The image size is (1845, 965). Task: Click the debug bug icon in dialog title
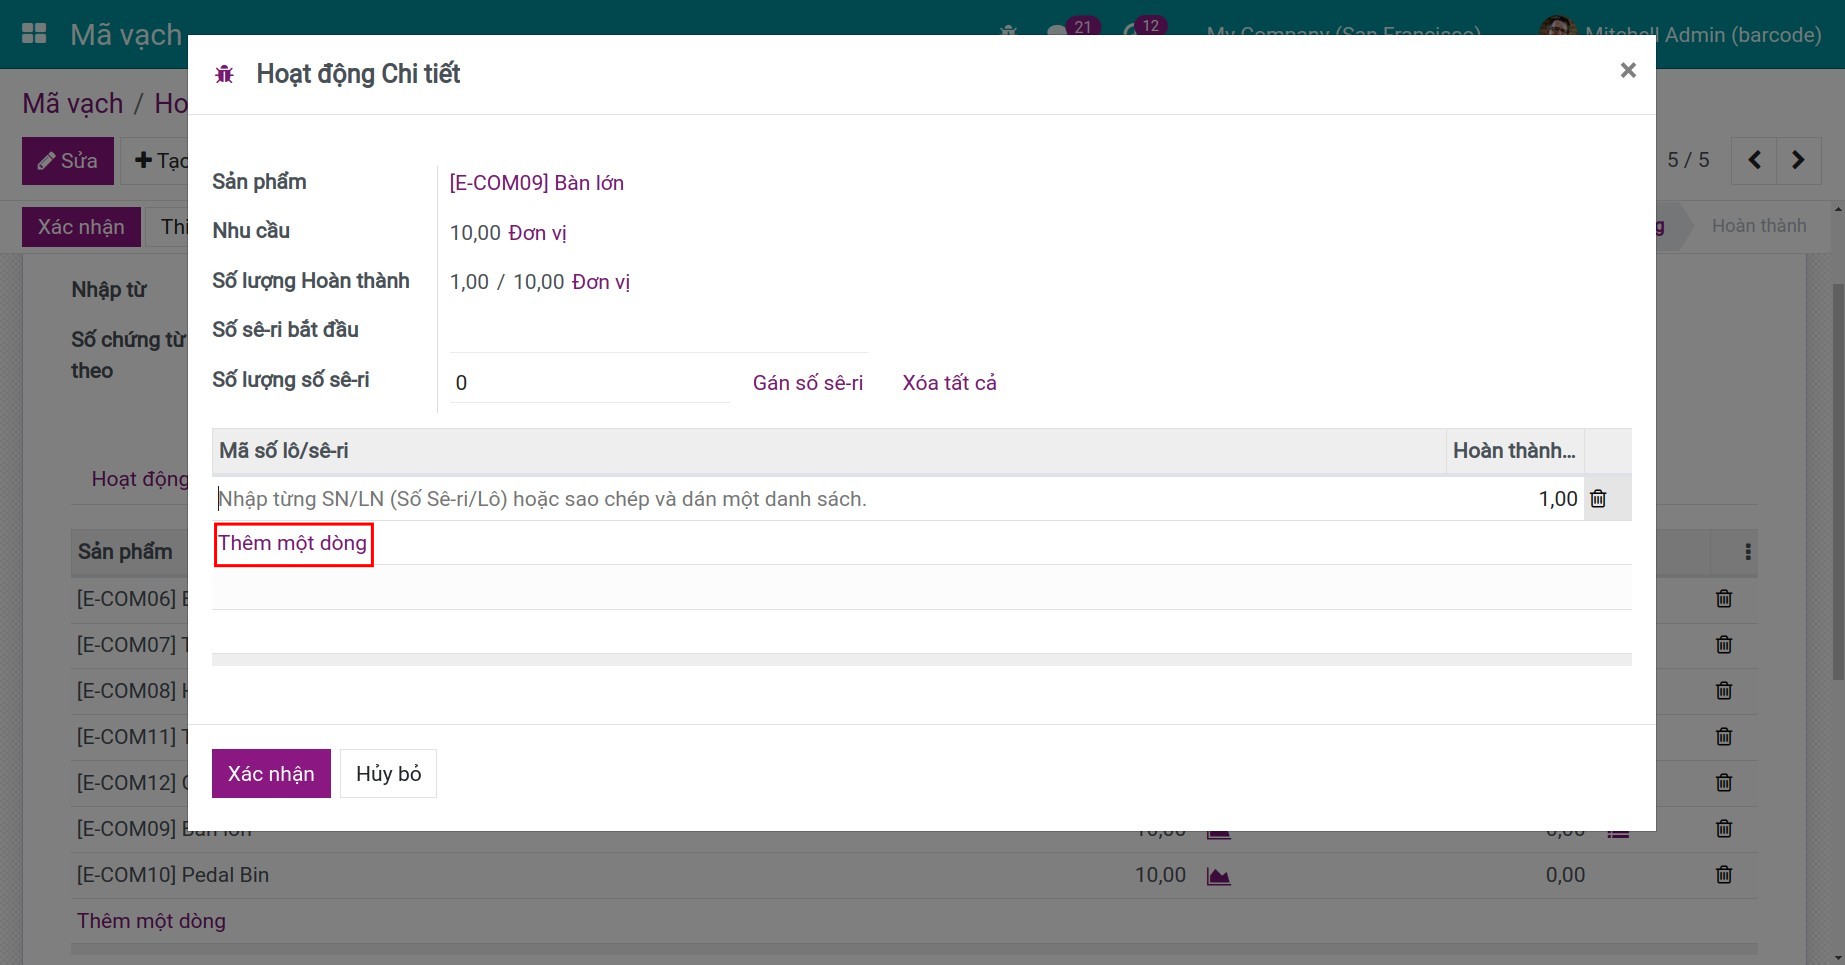pos(224,74)
